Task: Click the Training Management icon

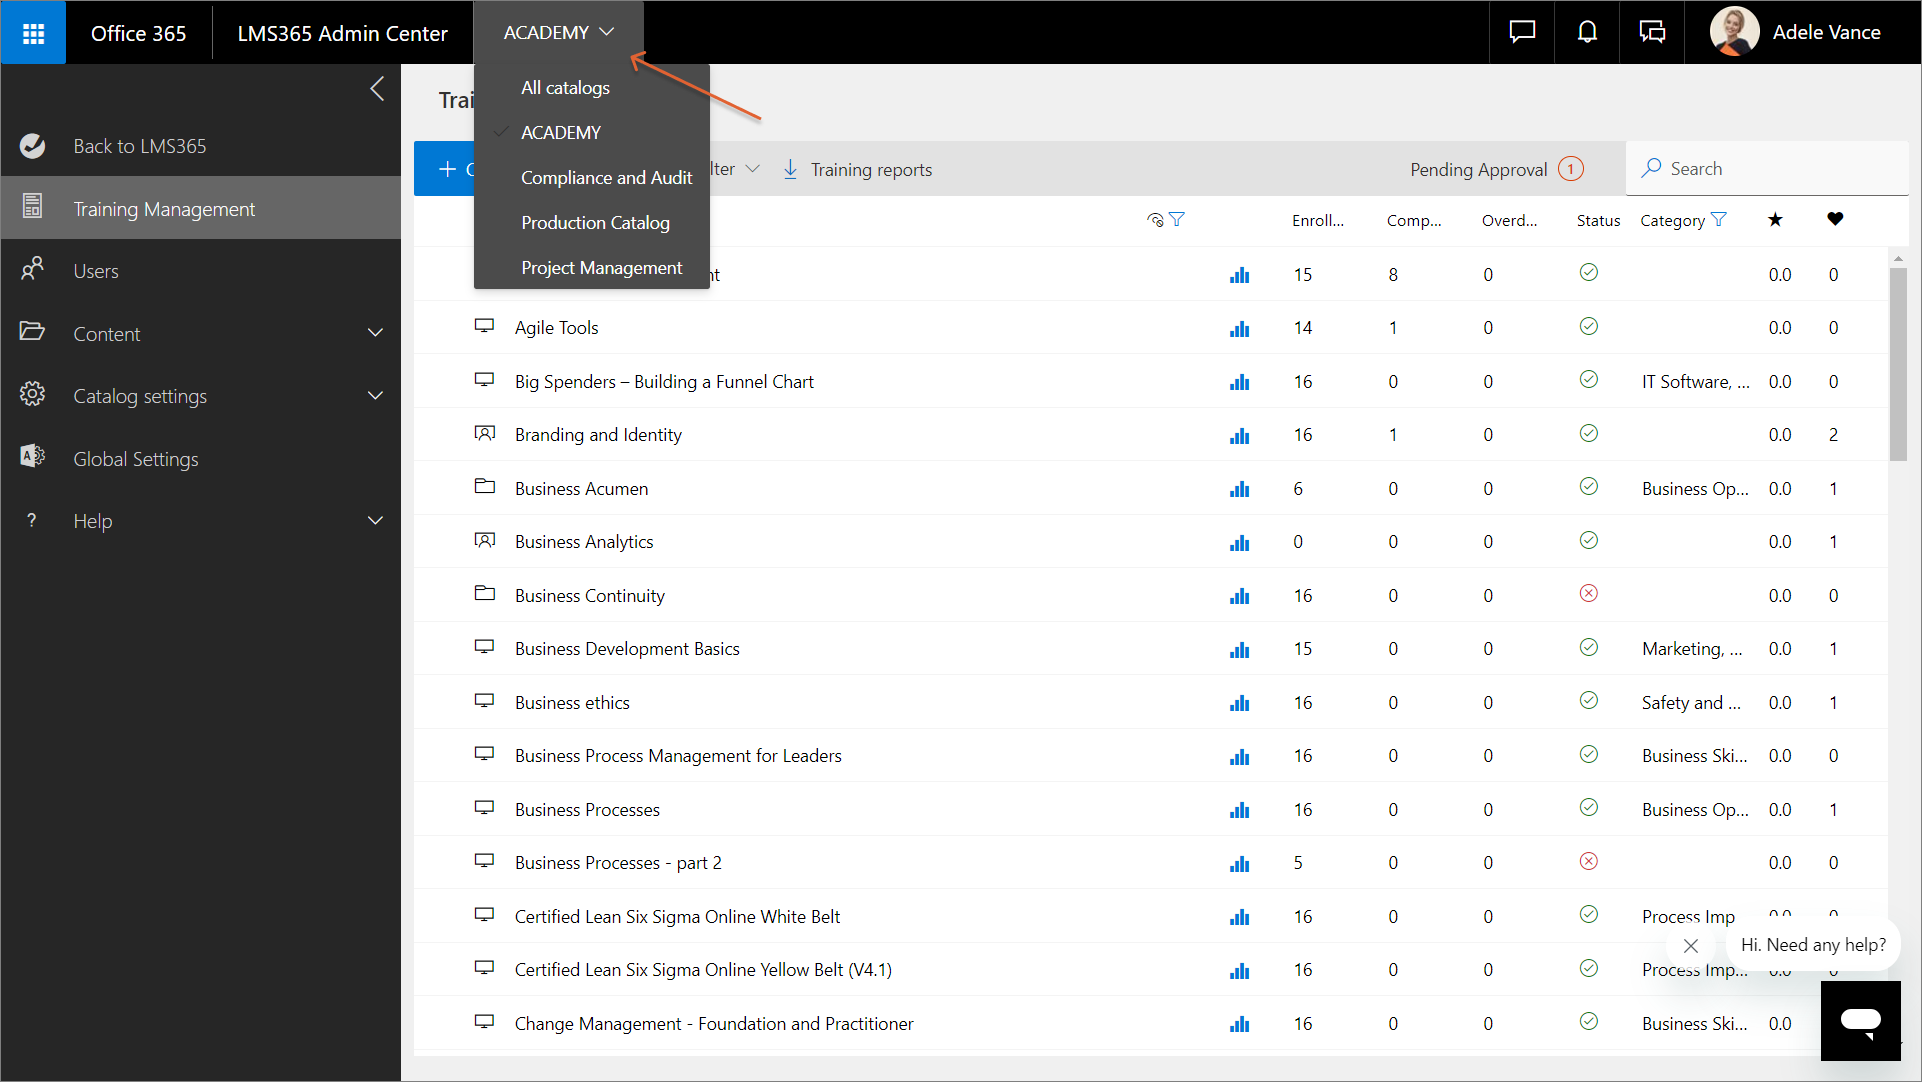Action: 33,207
